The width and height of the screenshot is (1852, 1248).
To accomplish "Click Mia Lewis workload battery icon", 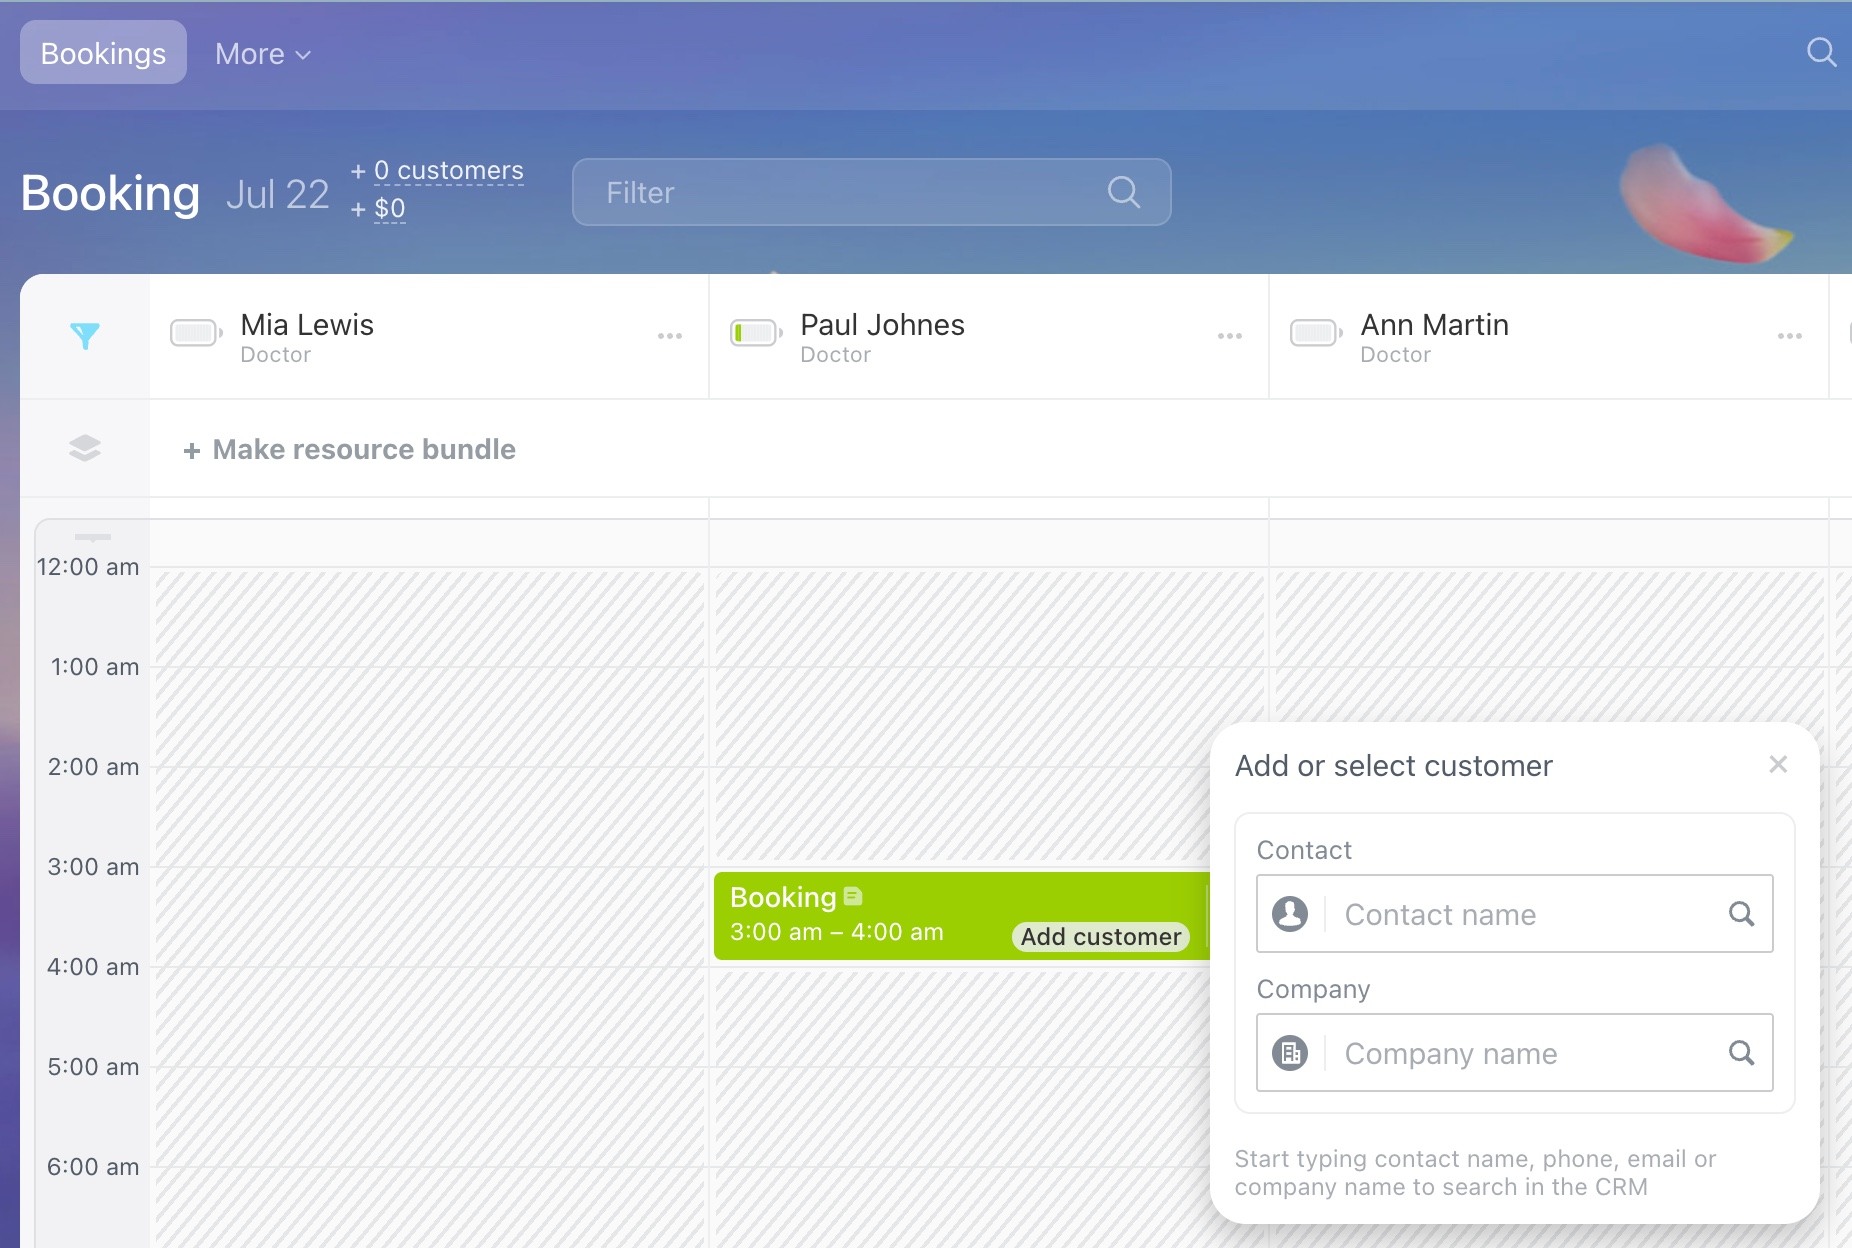I will pos(195,333).
